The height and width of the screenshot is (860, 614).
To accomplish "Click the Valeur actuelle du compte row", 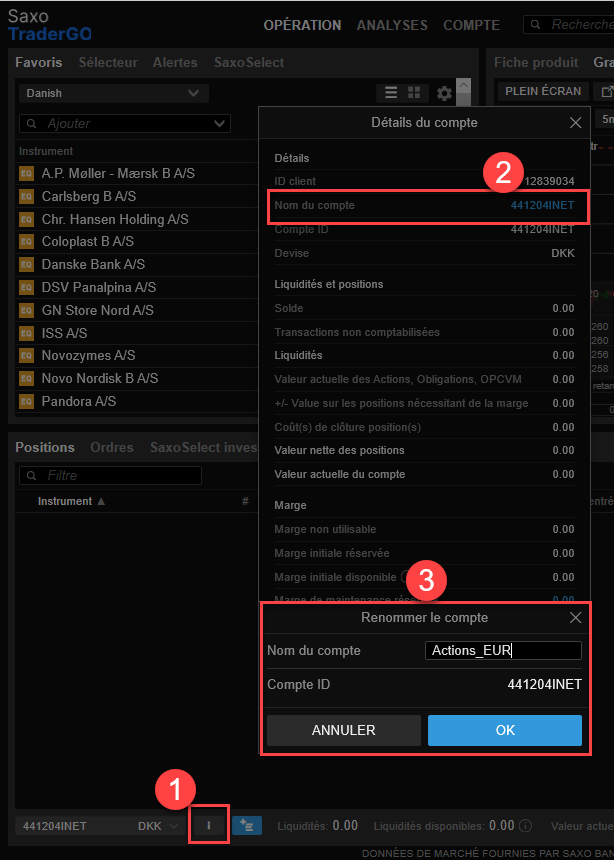I will pos(424,474).
